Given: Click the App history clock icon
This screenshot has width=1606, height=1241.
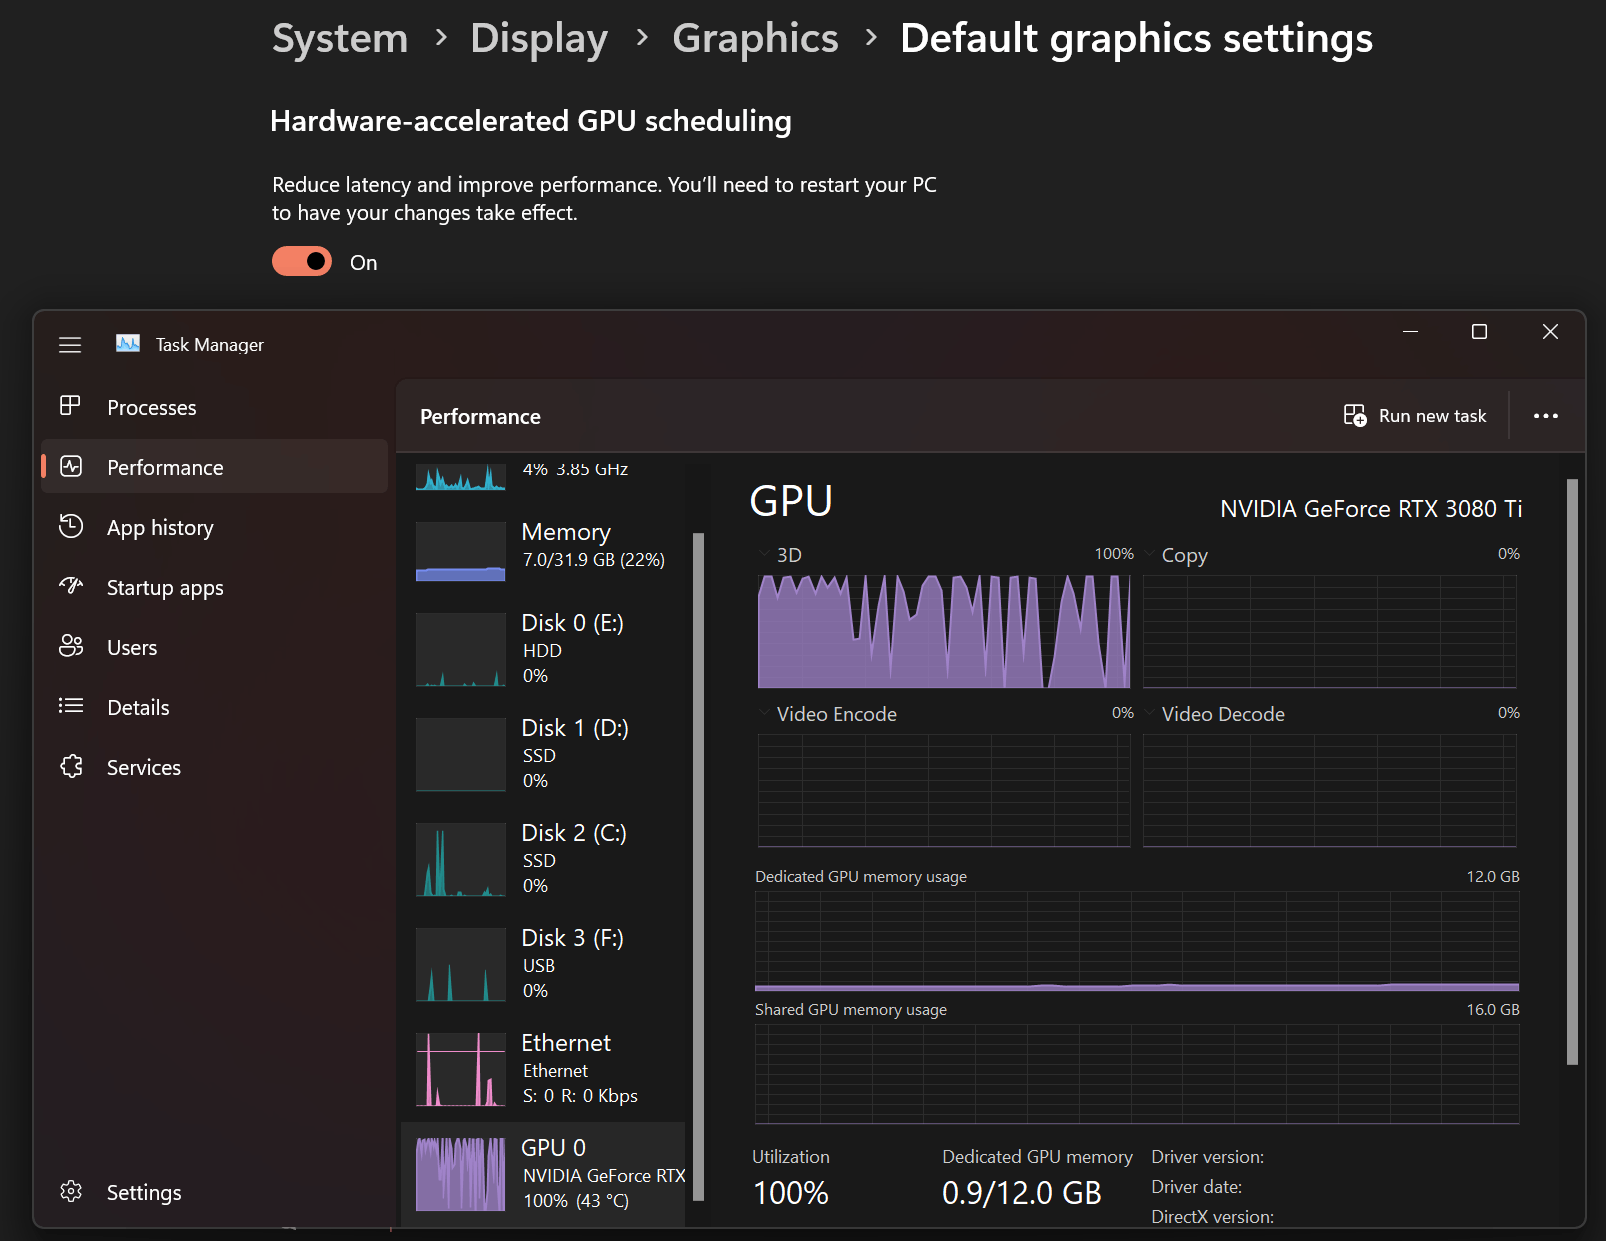Looking at the screenshot, I should click(71, 526).
